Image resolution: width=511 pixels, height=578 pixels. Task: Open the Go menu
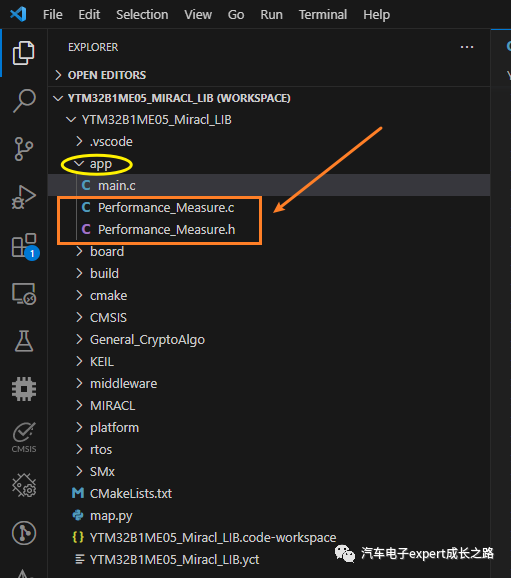[236, 15]
